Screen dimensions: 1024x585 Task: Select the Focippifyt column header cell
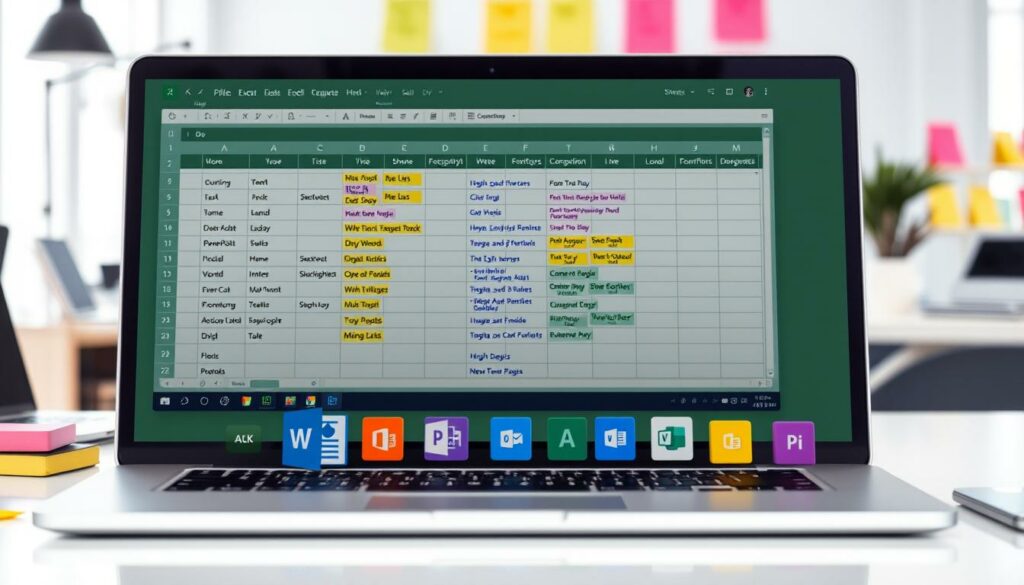coord(445,161)
